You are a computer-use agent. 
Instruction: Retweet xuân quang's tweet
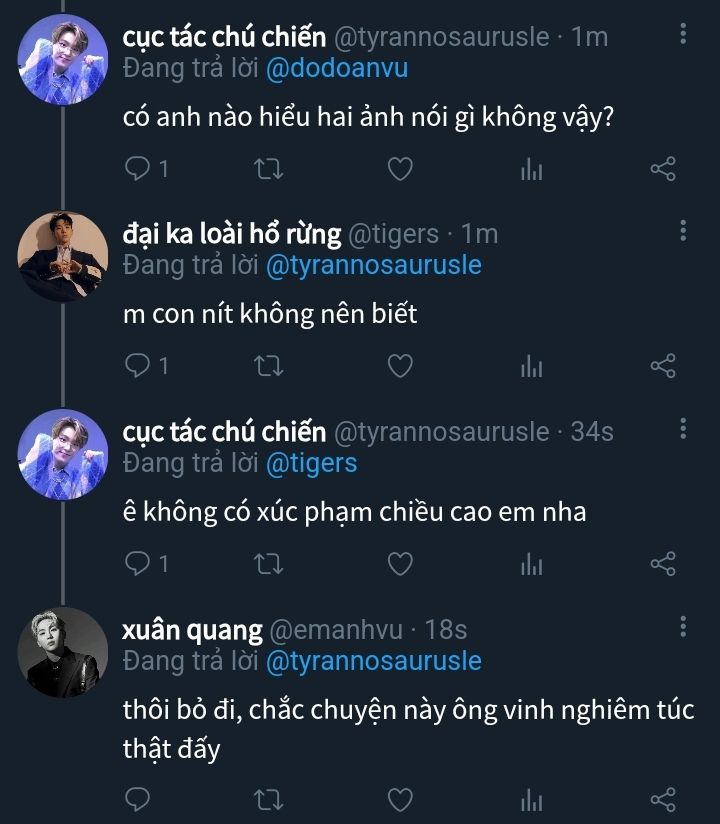click(269, 800)
